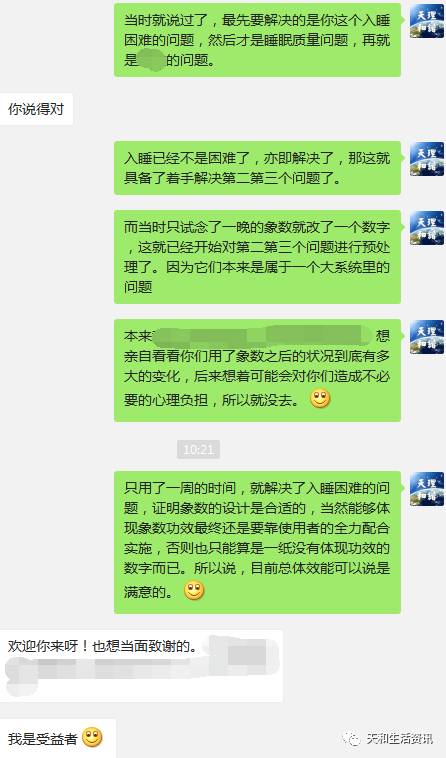Viewport: 446px width, 758px height.
Task: Click the 10:21 timestamp label
Action: pos(199,450)
